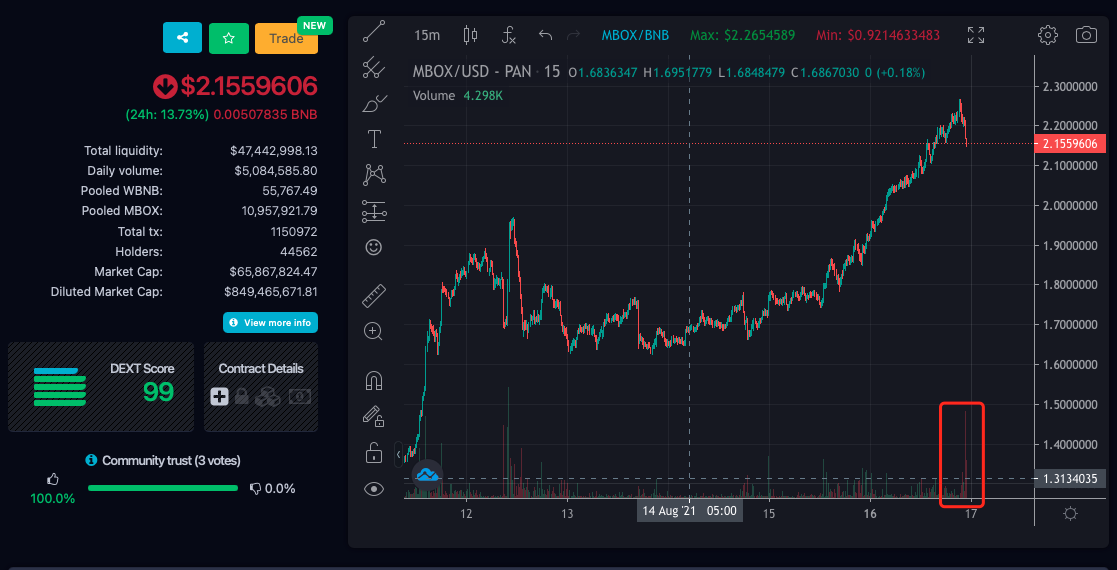Click the red $2.1559606 price headline
Viewport: 1117px width, 570px height.
249,86
